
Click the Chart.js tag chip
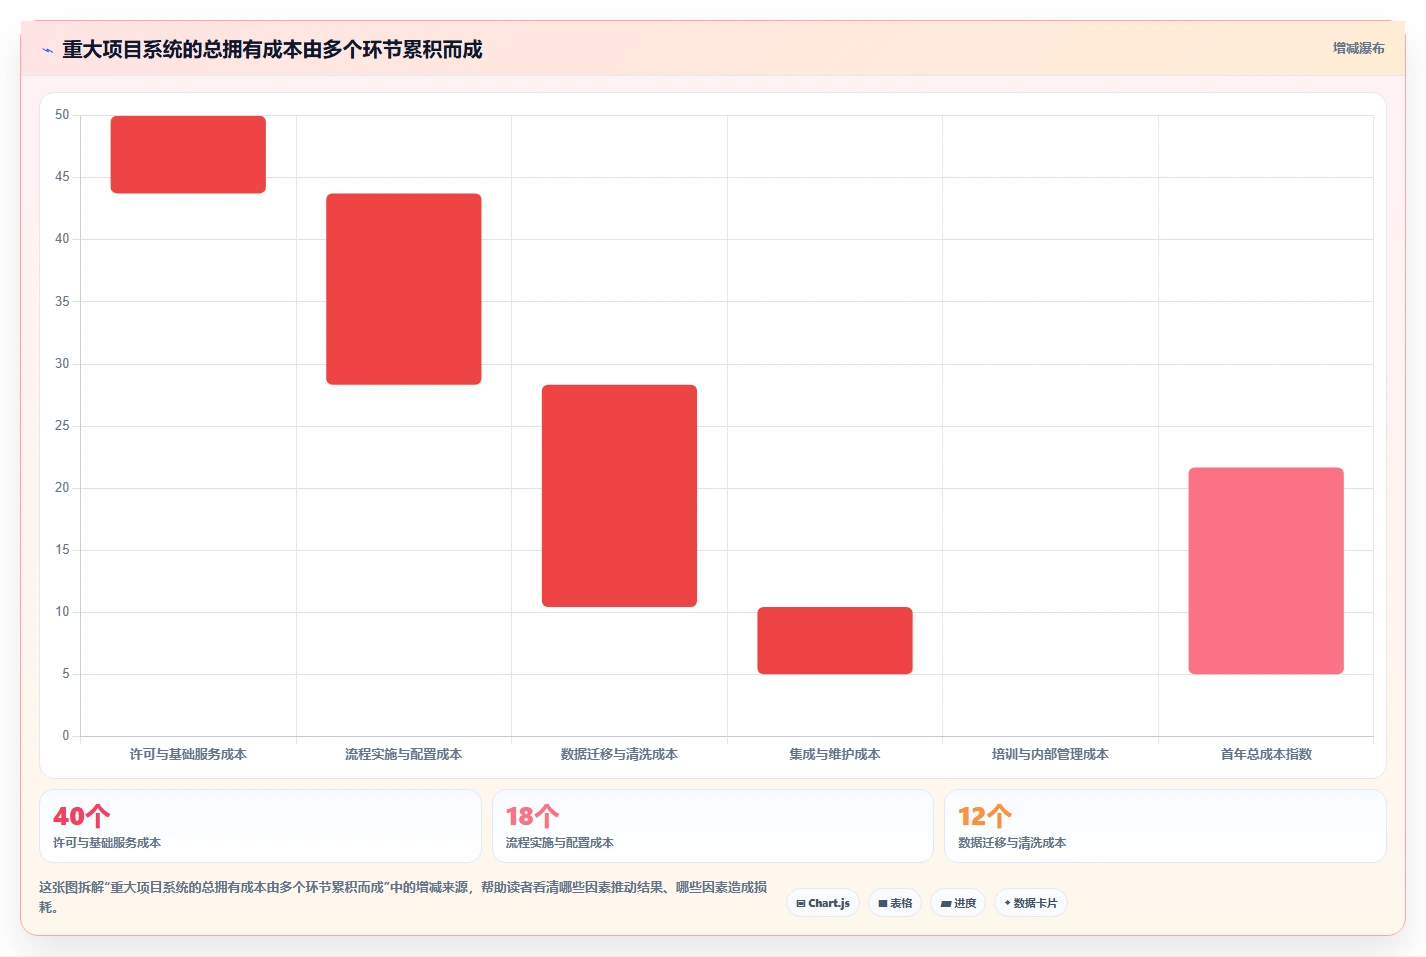823,903
